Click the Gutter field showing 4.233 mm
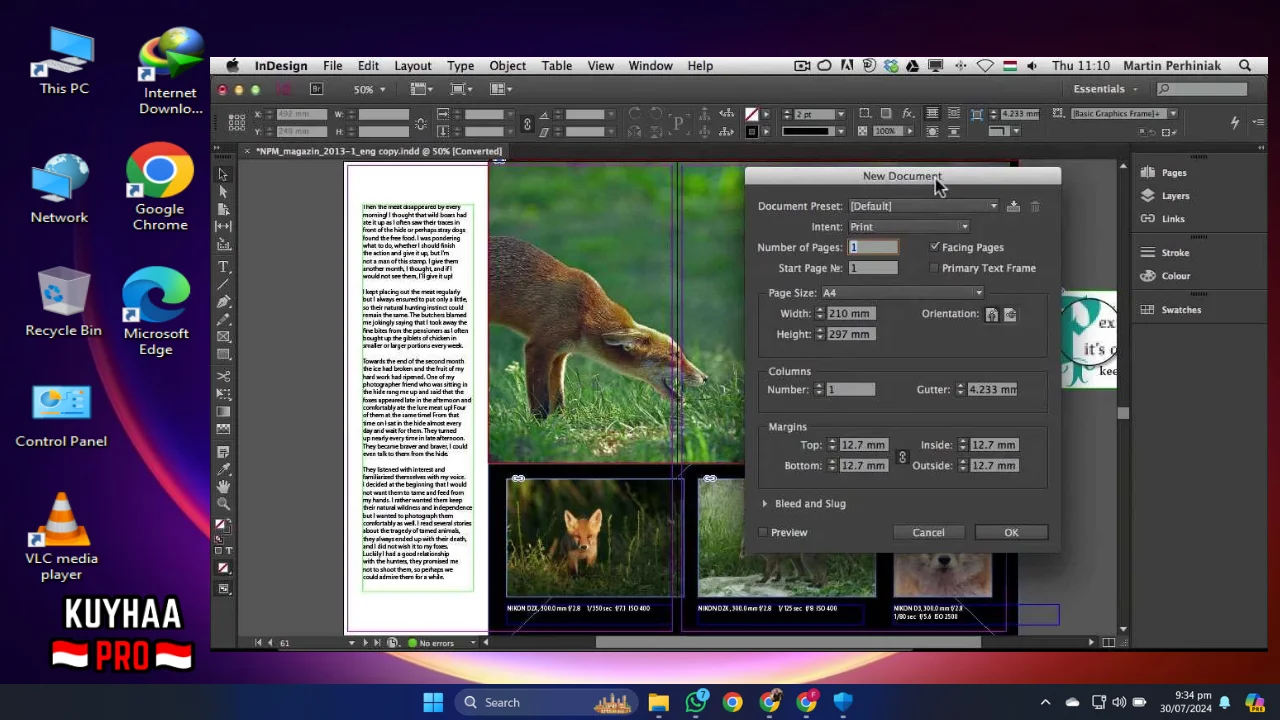Image resolution: width=1280 pixels, height=720 pixels. 992,390
